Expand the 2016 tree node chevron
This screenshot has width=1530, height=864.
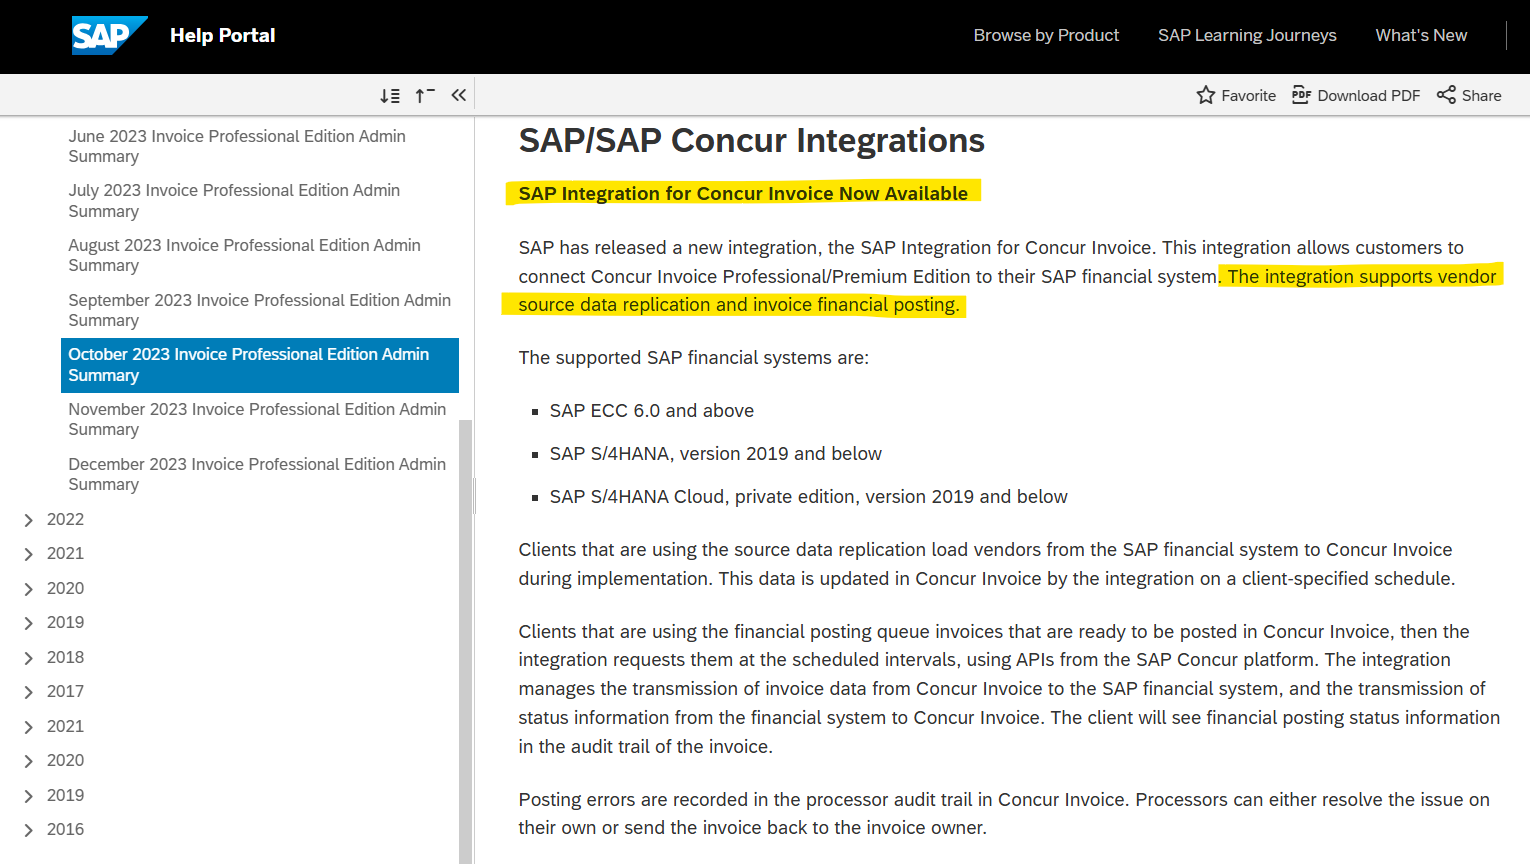pos(28,830)
